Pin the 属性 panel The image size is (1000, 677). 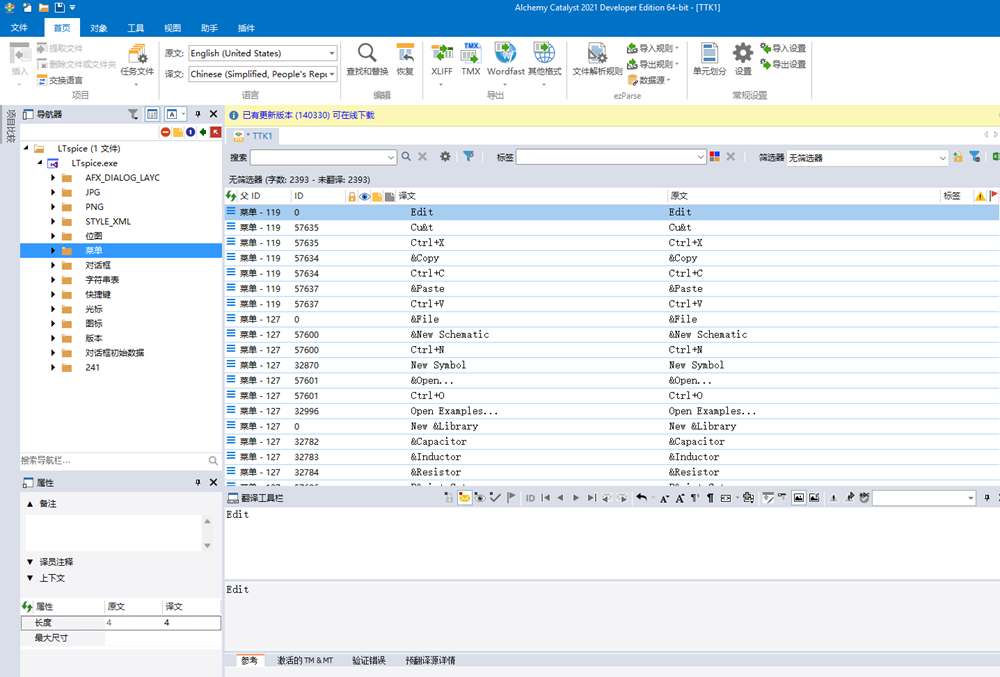pyautogui.click(x=198, y=483)
